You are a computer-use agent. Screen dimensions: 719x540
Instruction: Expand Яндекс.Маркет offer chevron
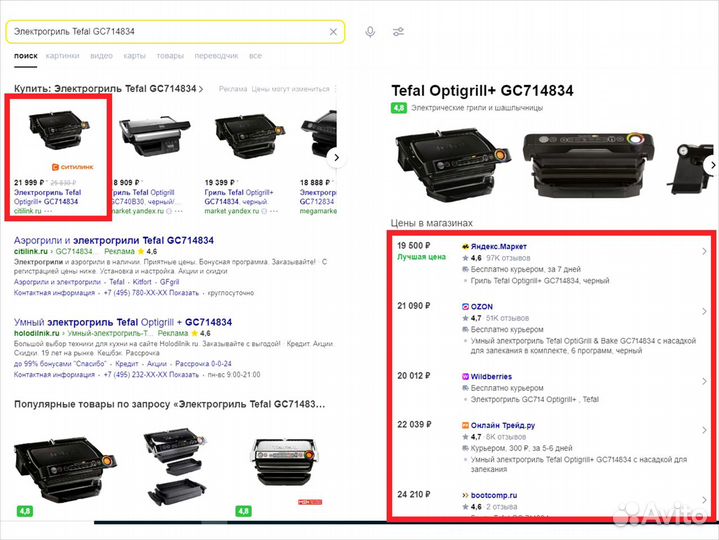(x=704, y=251)
